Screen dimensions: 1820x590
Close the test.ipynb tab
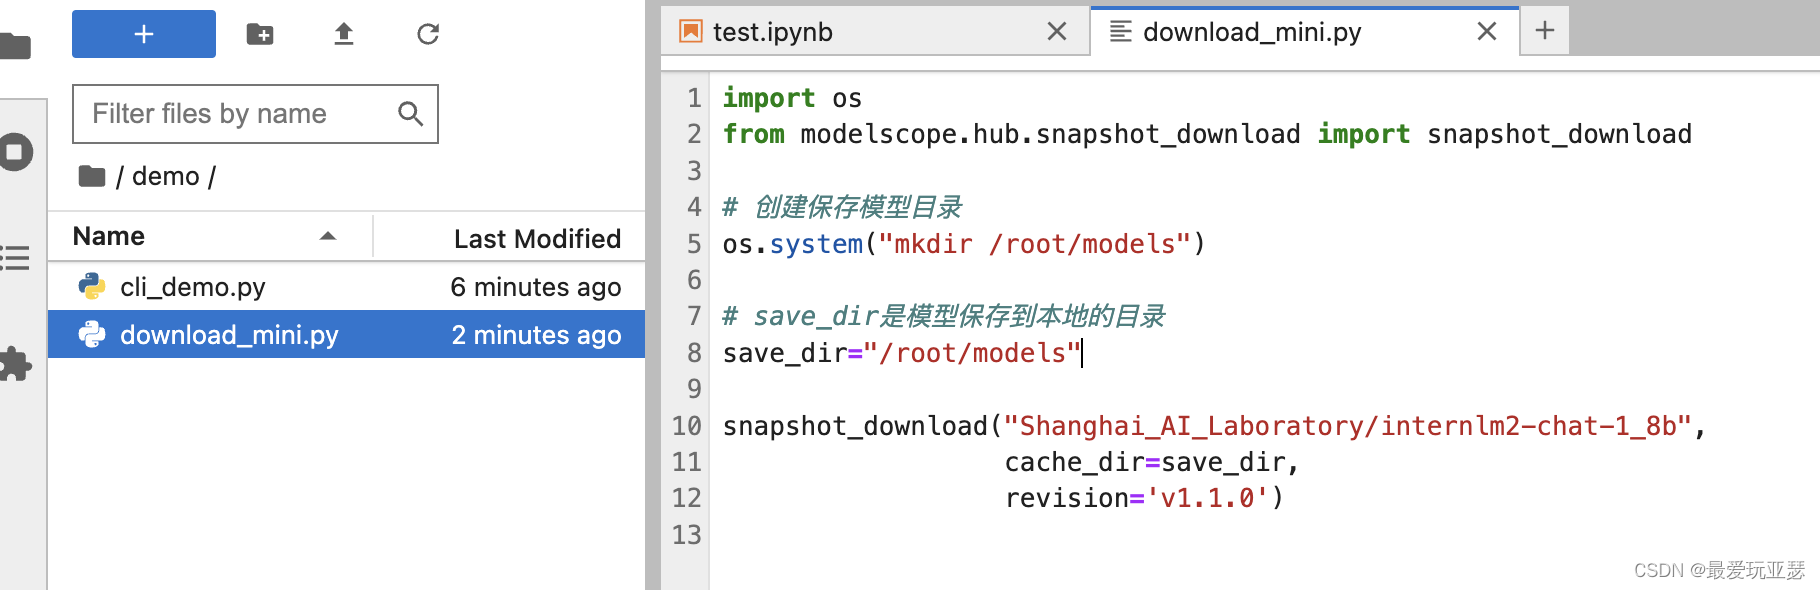click(x=1057, y=32)
